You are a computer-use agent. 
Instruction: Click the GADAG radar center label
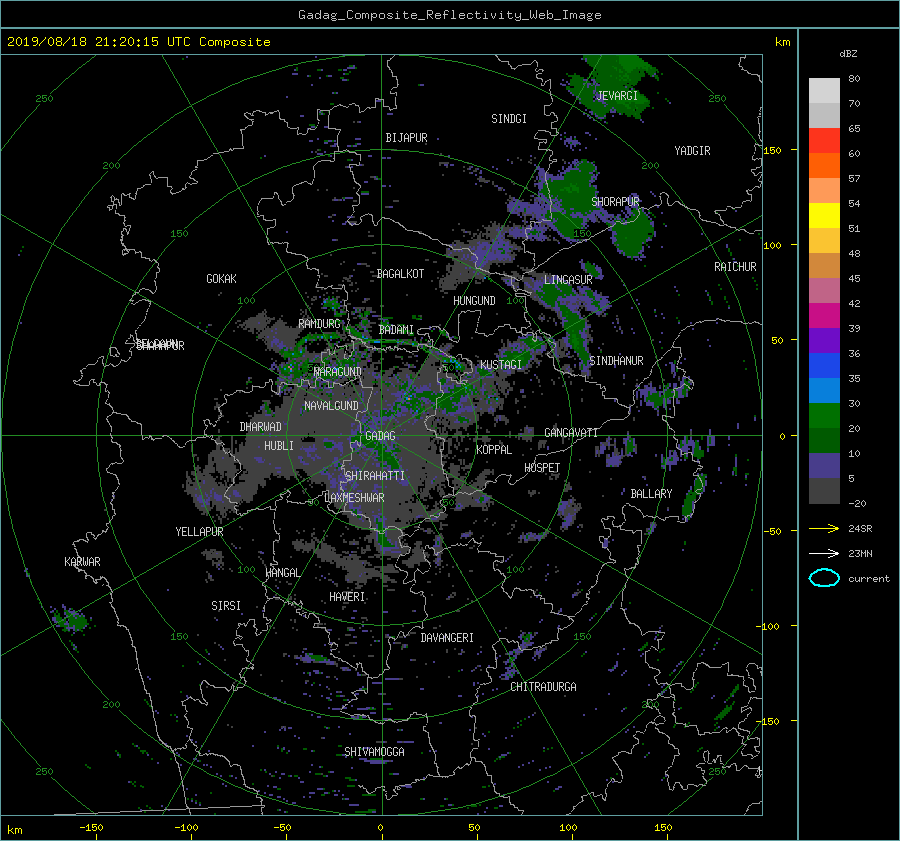380,436
